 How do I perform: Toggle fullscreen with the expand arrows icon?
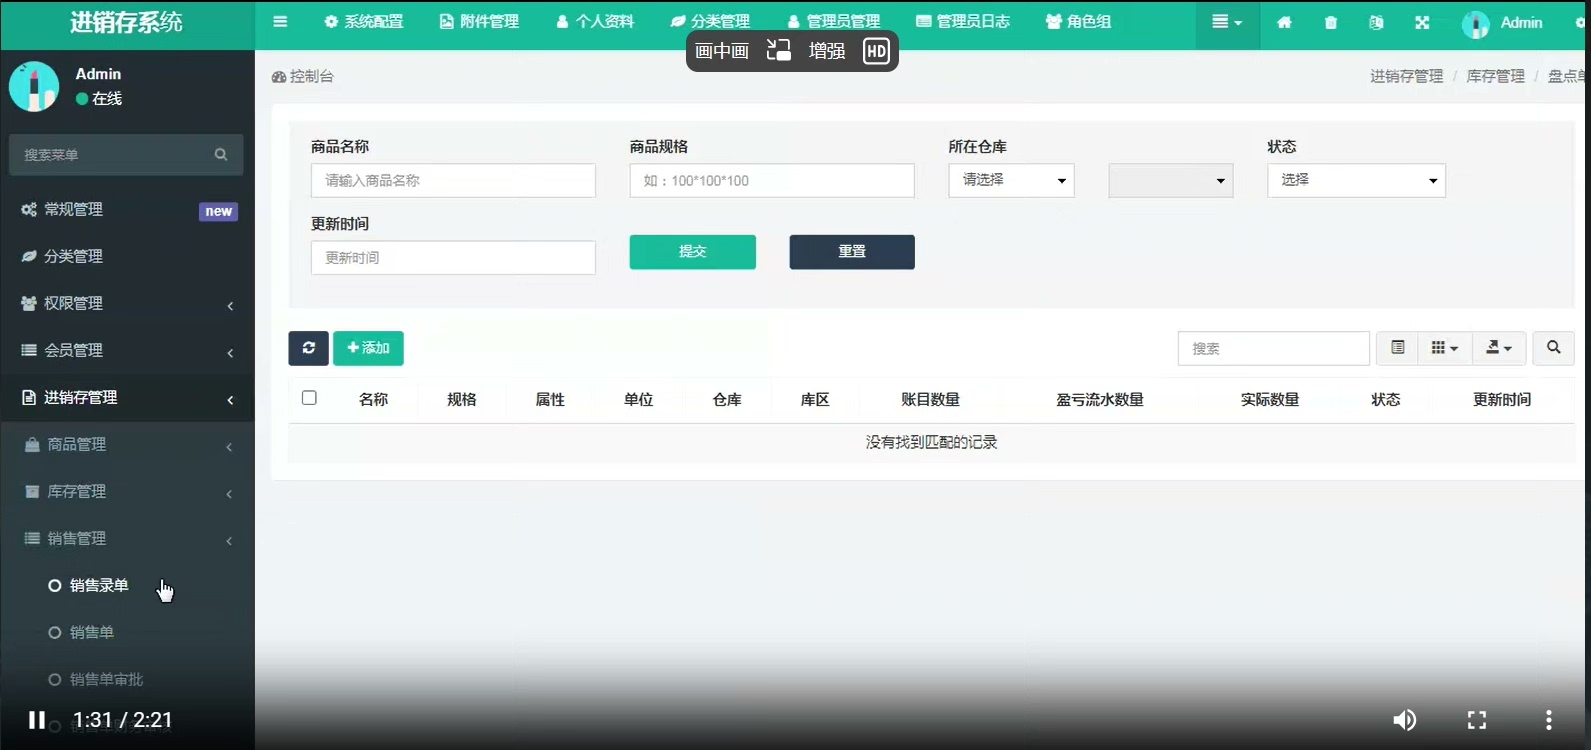click(1422, 22)
